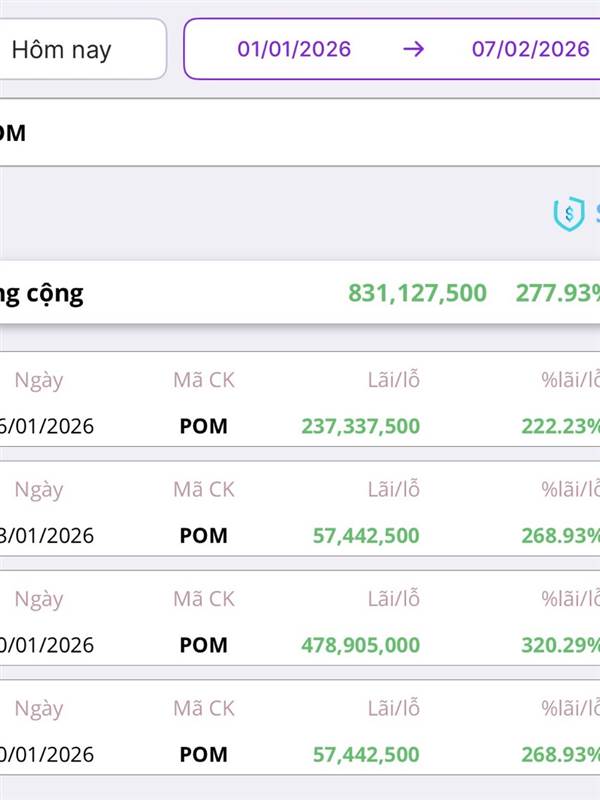Tap "Lãi/lỗ" header above 478,905,000
This screenshot has height=800, width=600.
393,599
